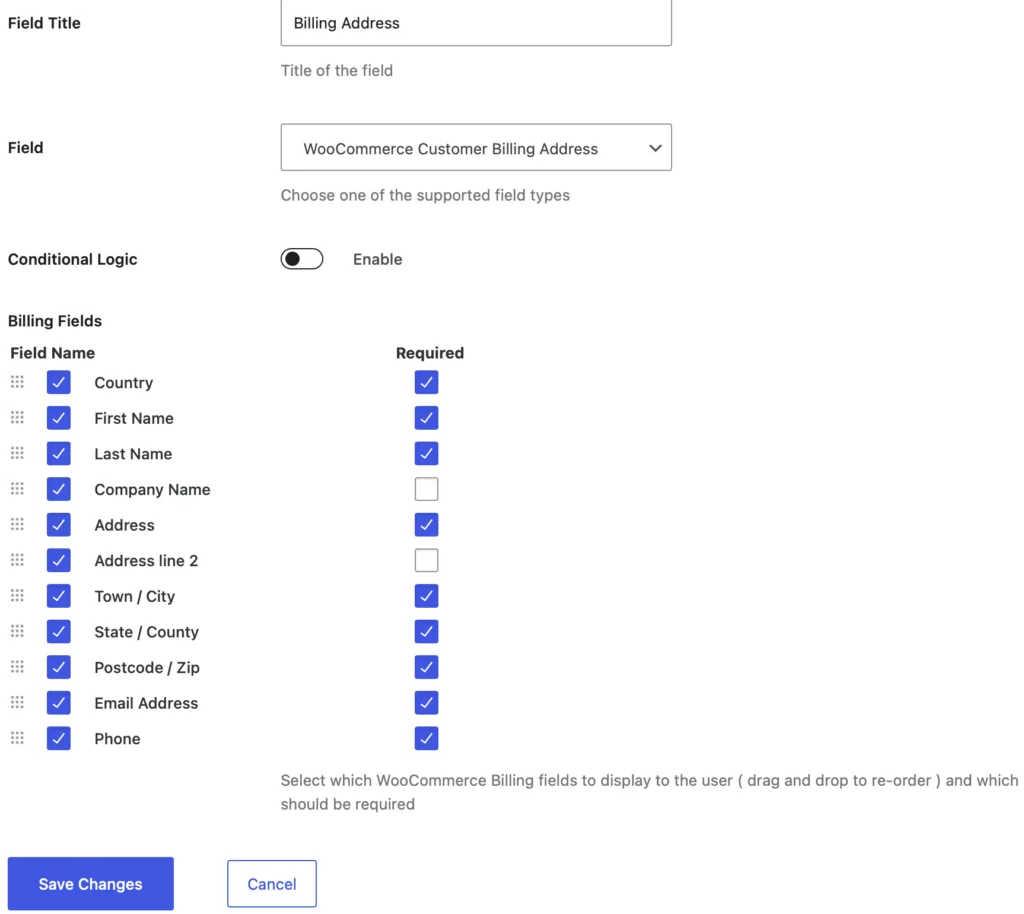Make Email Address not required

click(x=426, y=702)
